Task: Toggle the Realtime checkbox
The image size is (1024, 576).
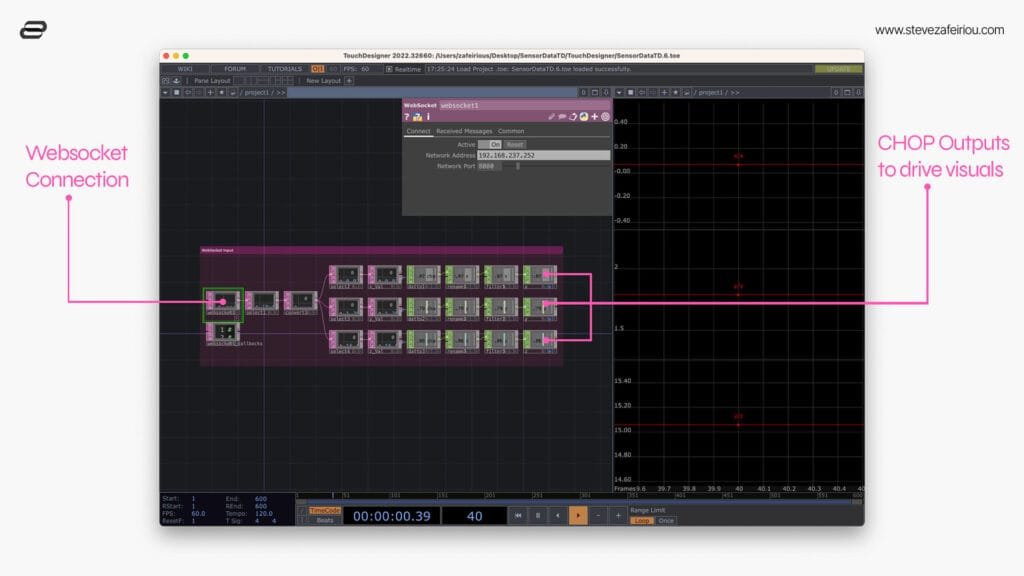Action: (389, 69)
